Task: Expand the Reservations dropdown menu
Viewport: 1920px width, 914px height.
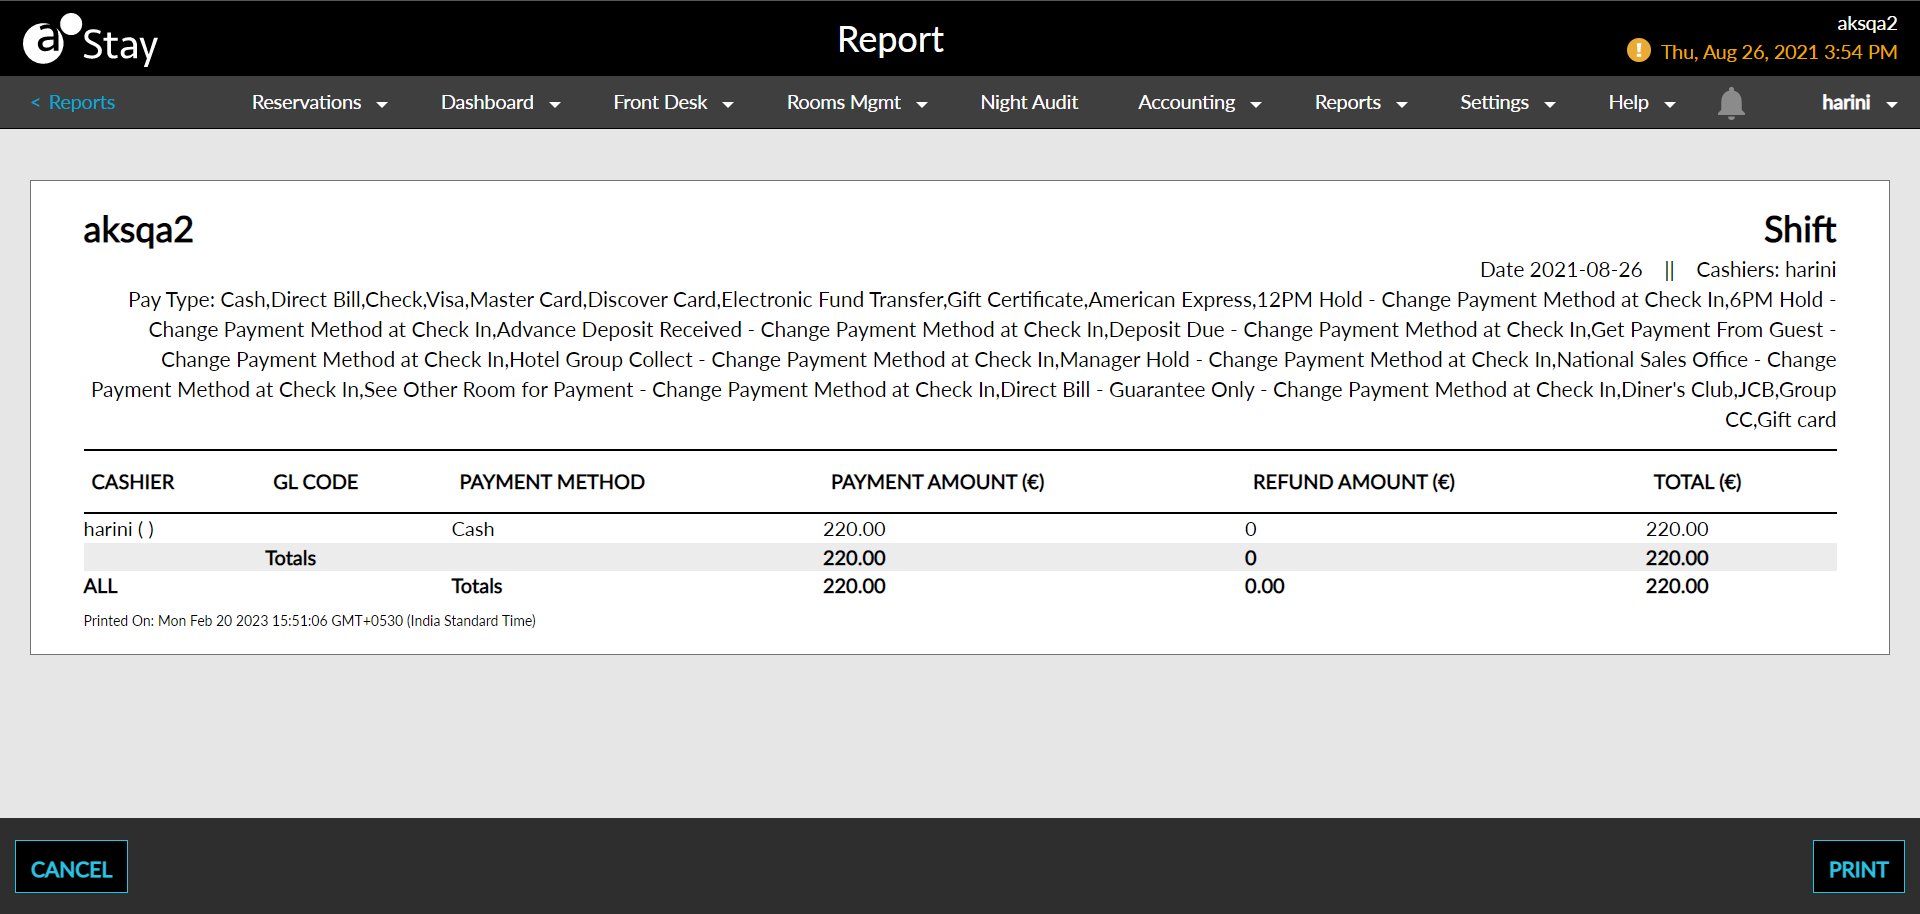Action: tap(318, 103)
